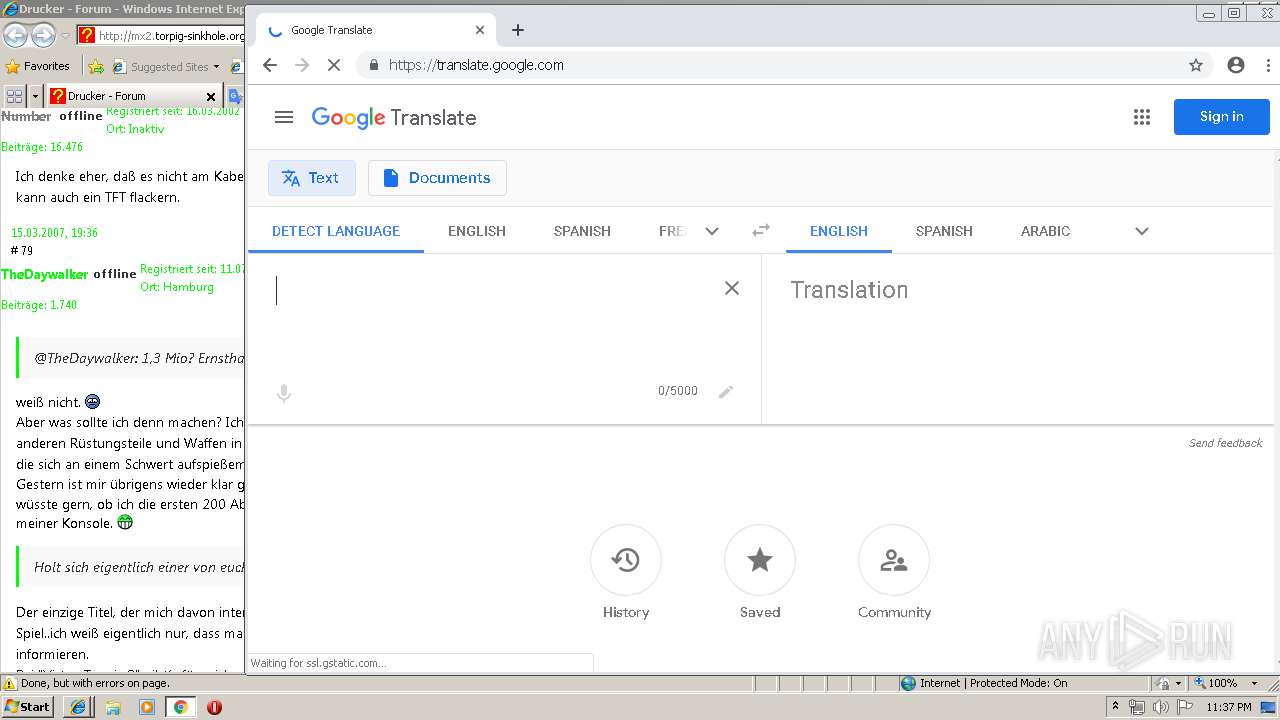Open translation History

pos(626,573)
